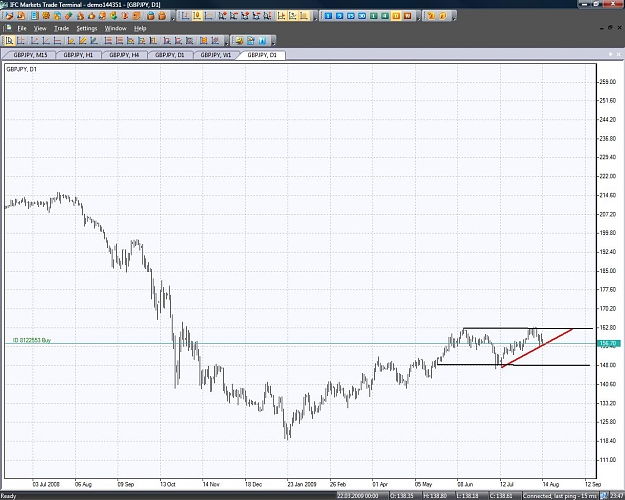Viewport: 625px width, 500px height.
Task: Click the second orange help icon
Action: pos(442,16)
